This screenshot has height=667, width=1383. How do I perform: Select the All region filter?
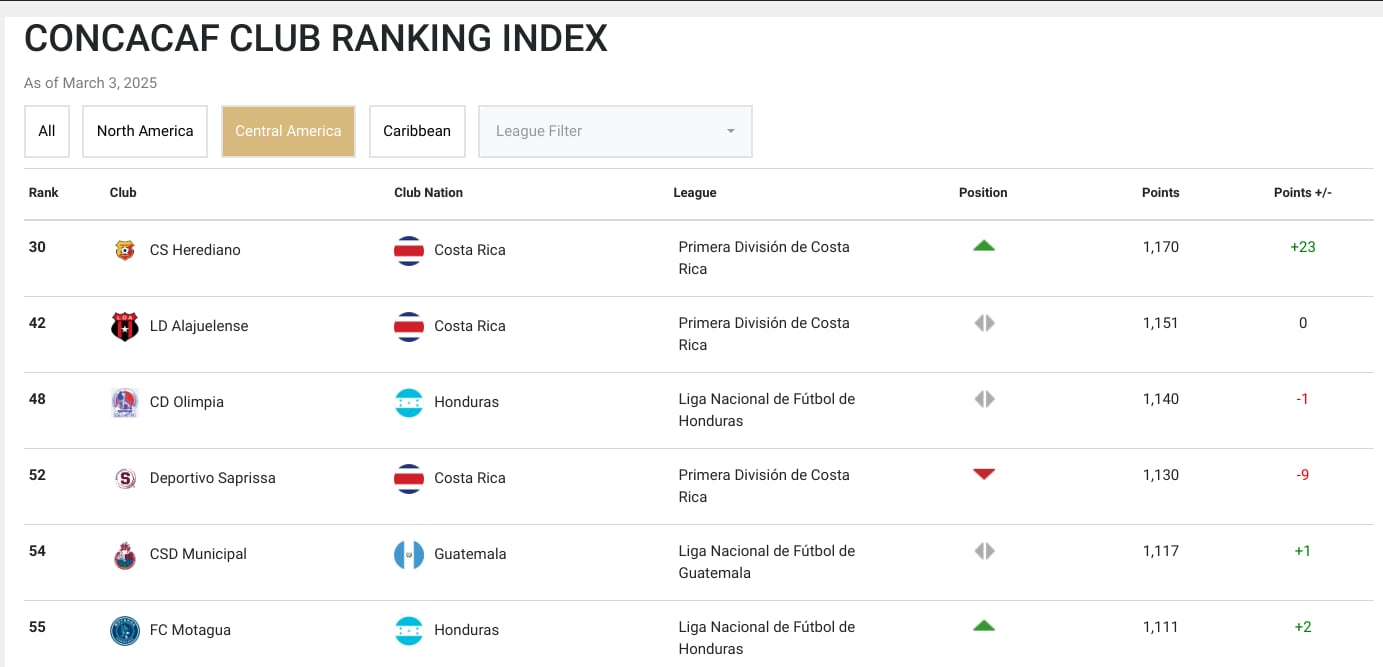click(47, 131)
